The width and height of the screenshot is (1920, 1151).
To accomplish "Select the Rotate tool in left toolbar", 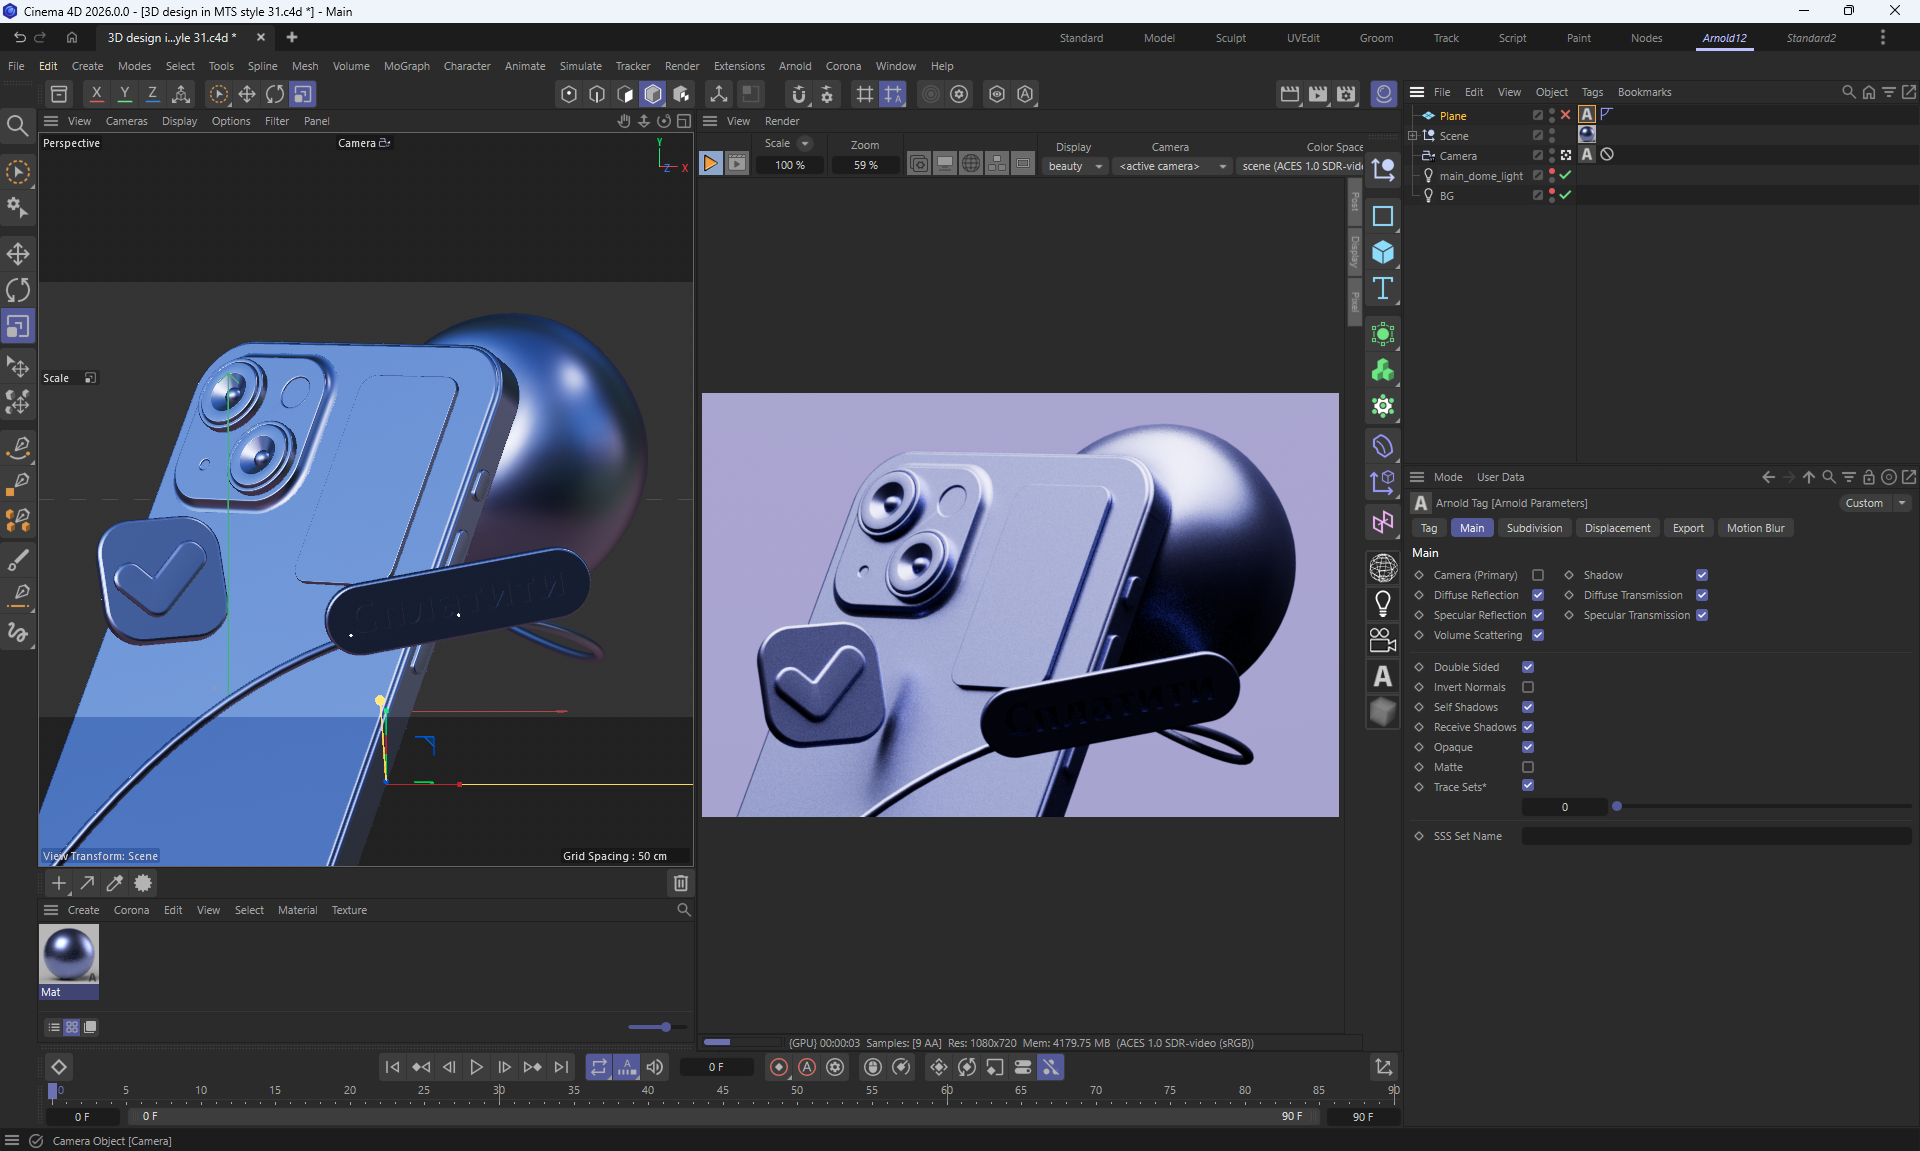I will click(18, 290).
